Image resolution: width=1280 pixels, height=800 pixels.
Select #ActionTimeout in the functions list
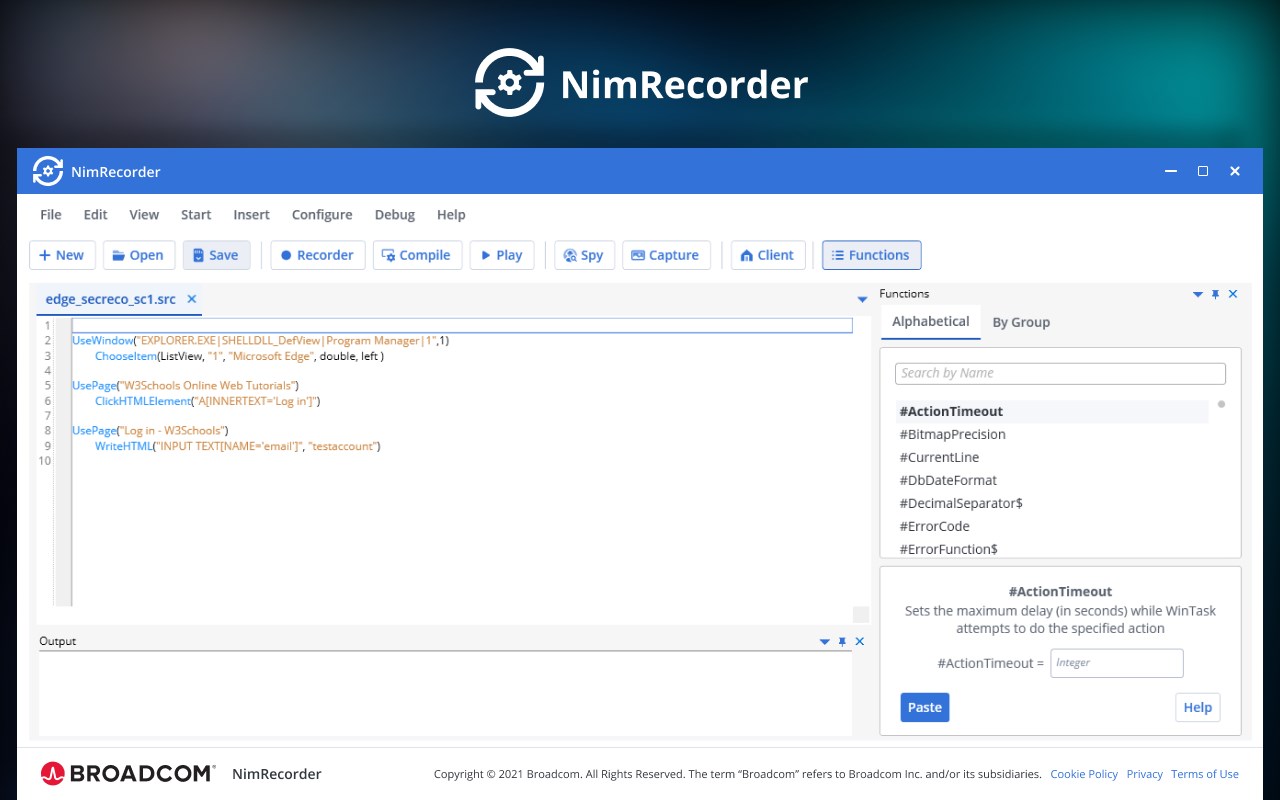pos(1052,411)
